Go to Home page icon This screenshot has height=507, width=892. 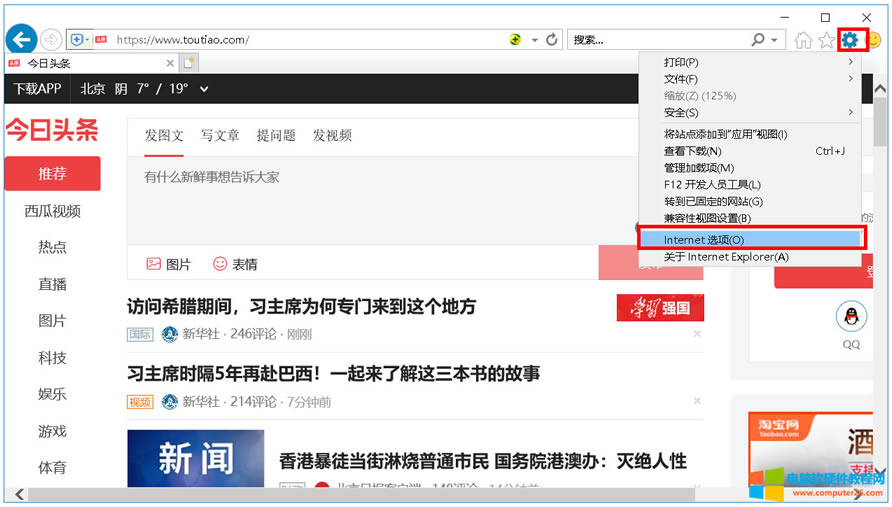tap(803, 40)
